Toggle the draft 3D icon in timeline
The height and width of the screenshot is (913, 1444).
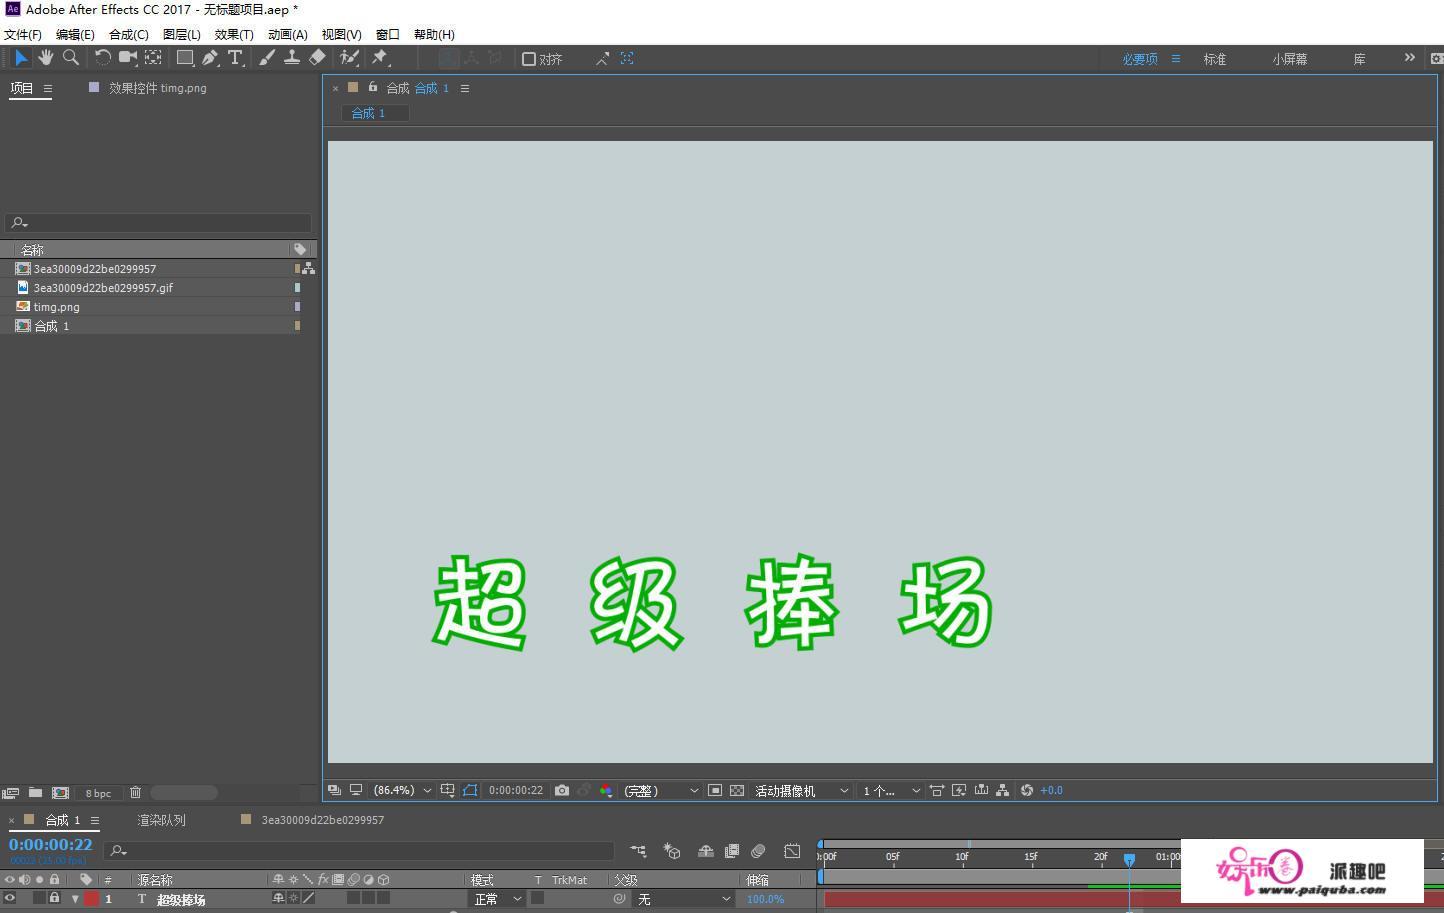(x=672, y=851)
